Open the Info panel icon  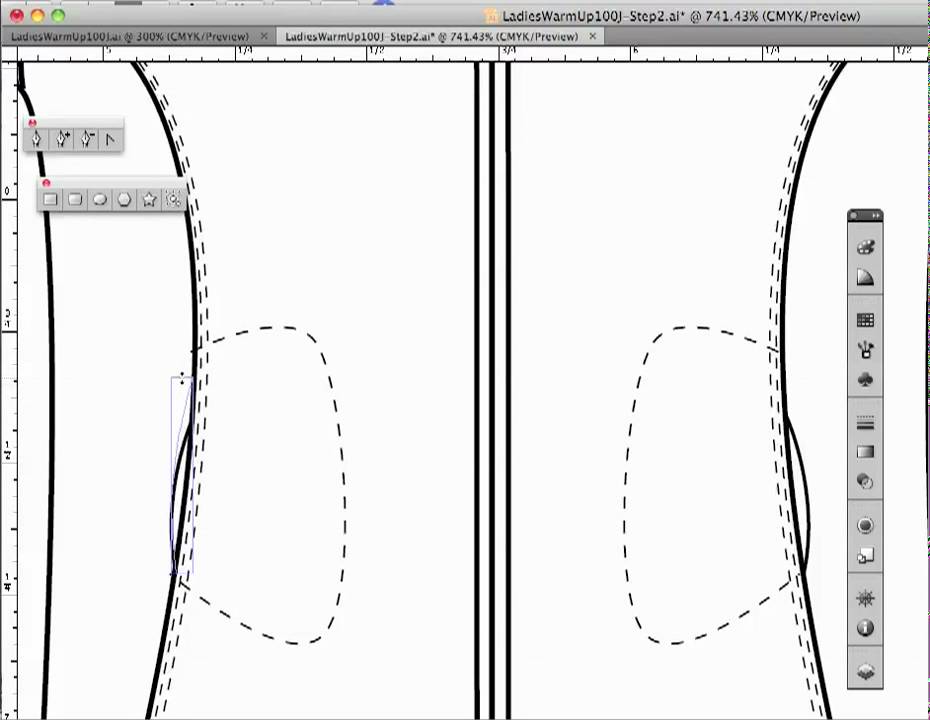[x=865, y=627]
